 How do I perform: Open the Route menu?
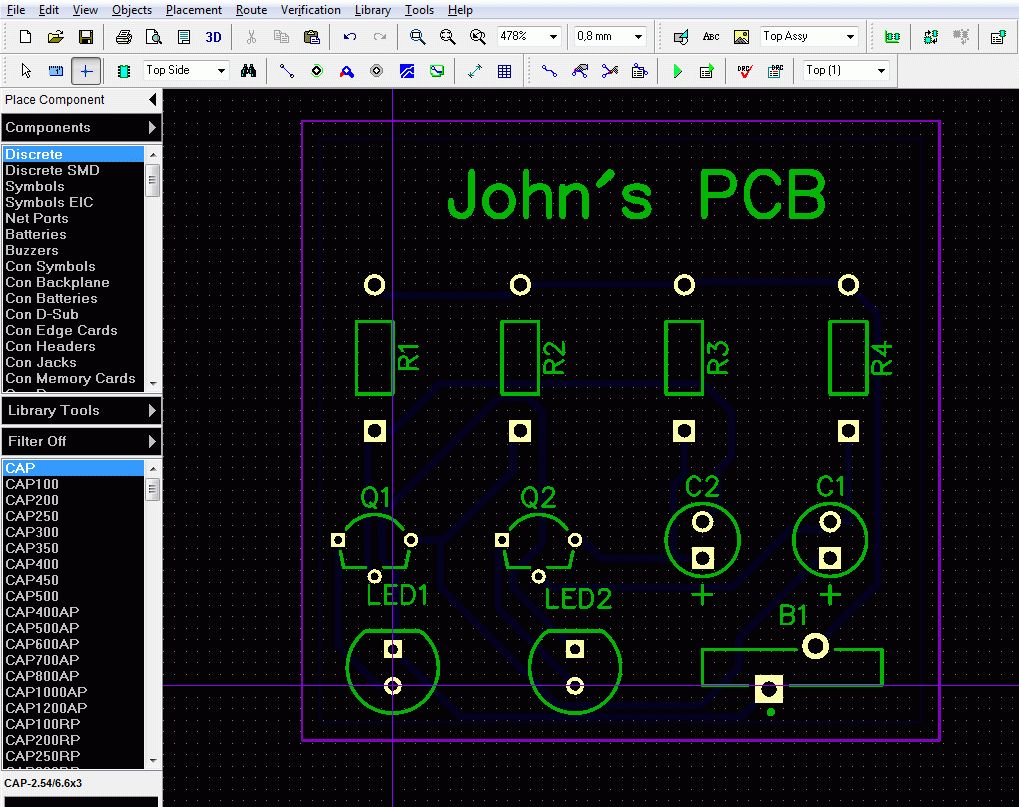tap(252, 10)
